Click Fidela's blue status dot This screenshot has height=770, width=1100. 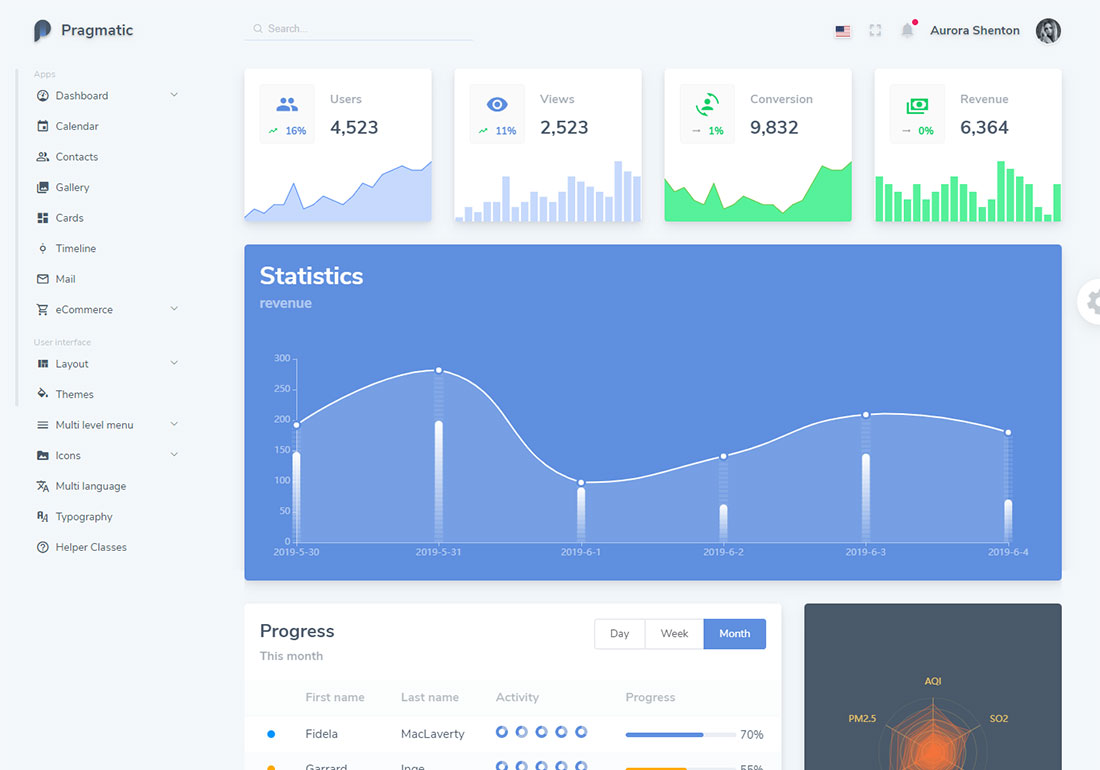(x=271, y=734)
